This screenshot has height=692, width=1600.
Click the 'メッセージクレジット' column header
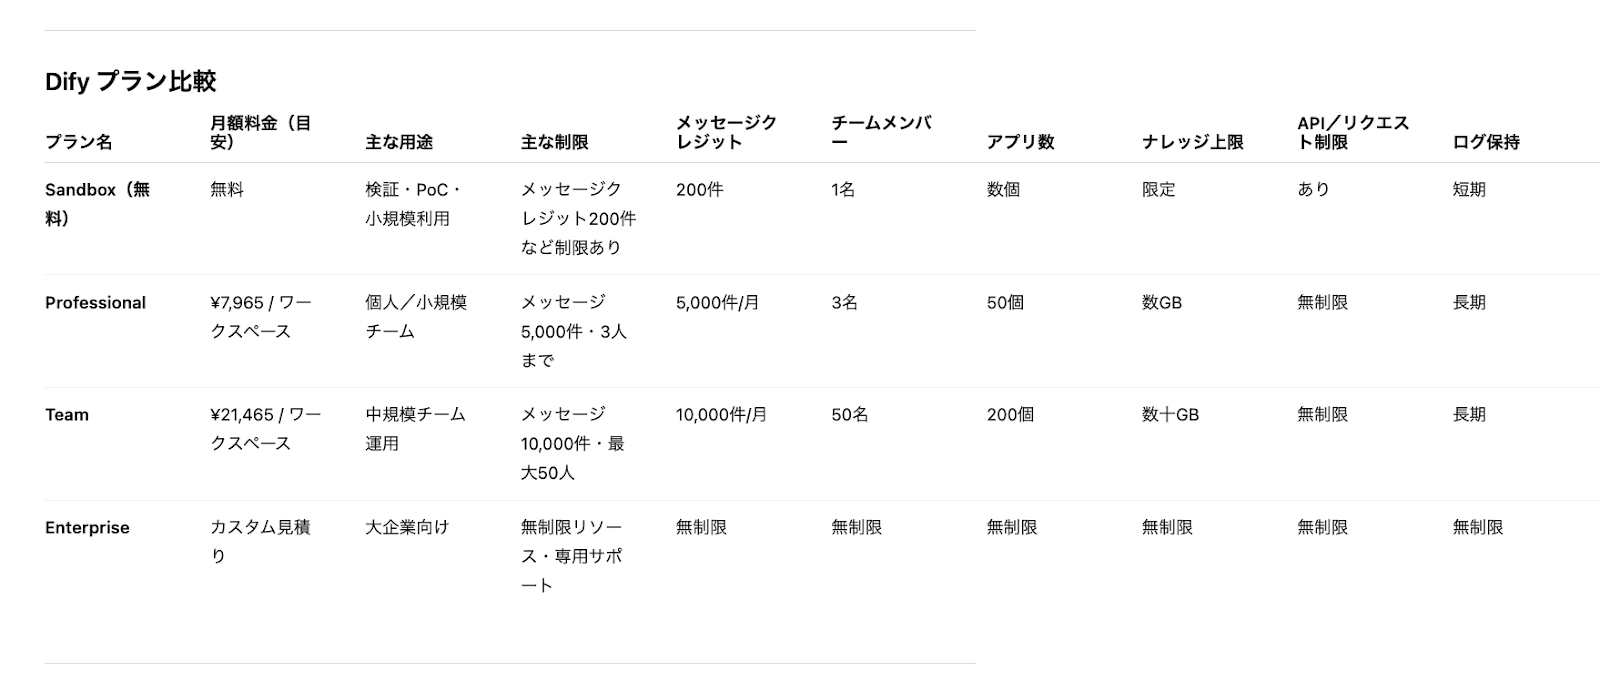point(726,132)
